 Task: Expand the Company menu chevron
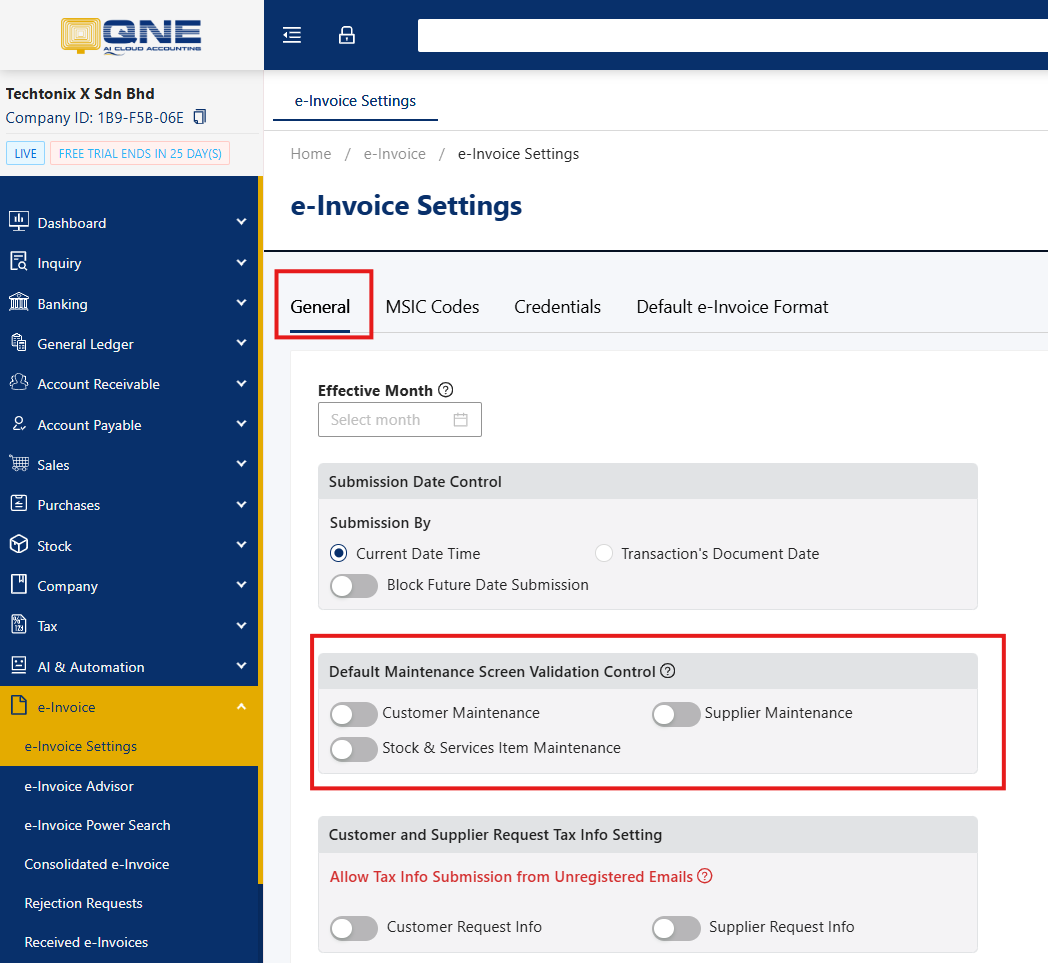(x=241, y=585)
